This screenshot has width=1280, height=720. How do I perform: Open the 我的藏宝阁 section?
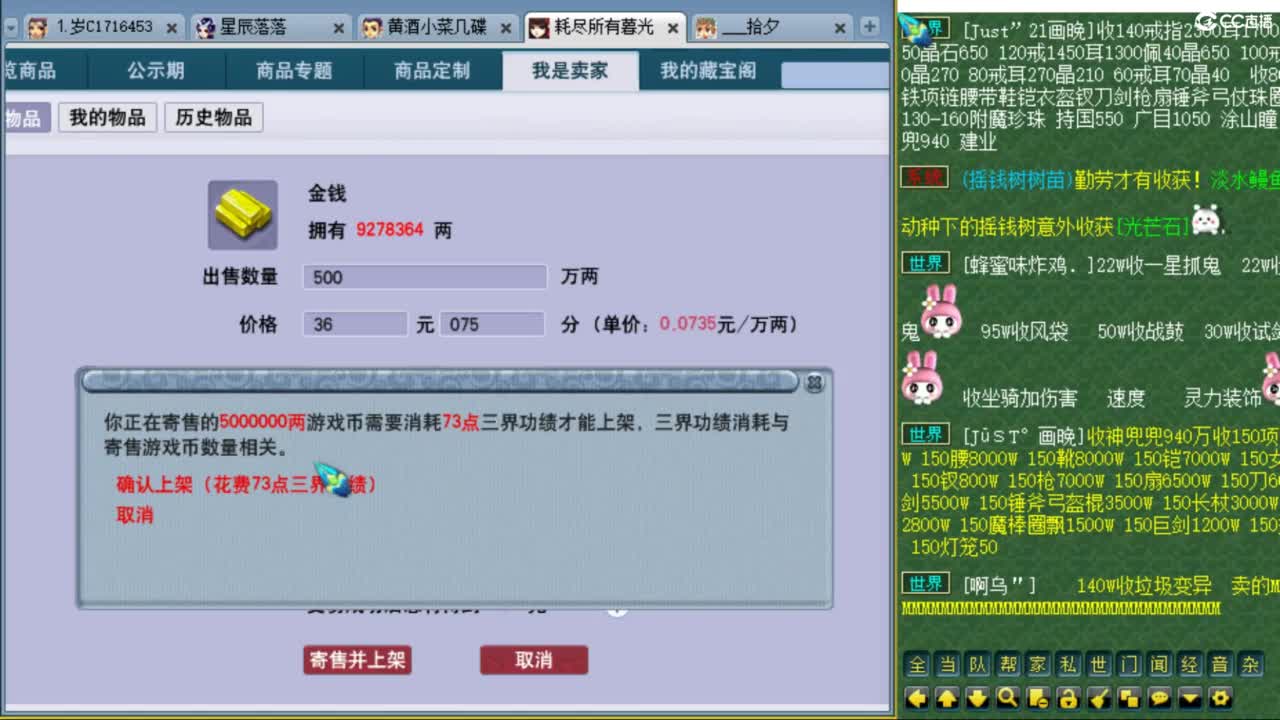(x=708, y=71)
